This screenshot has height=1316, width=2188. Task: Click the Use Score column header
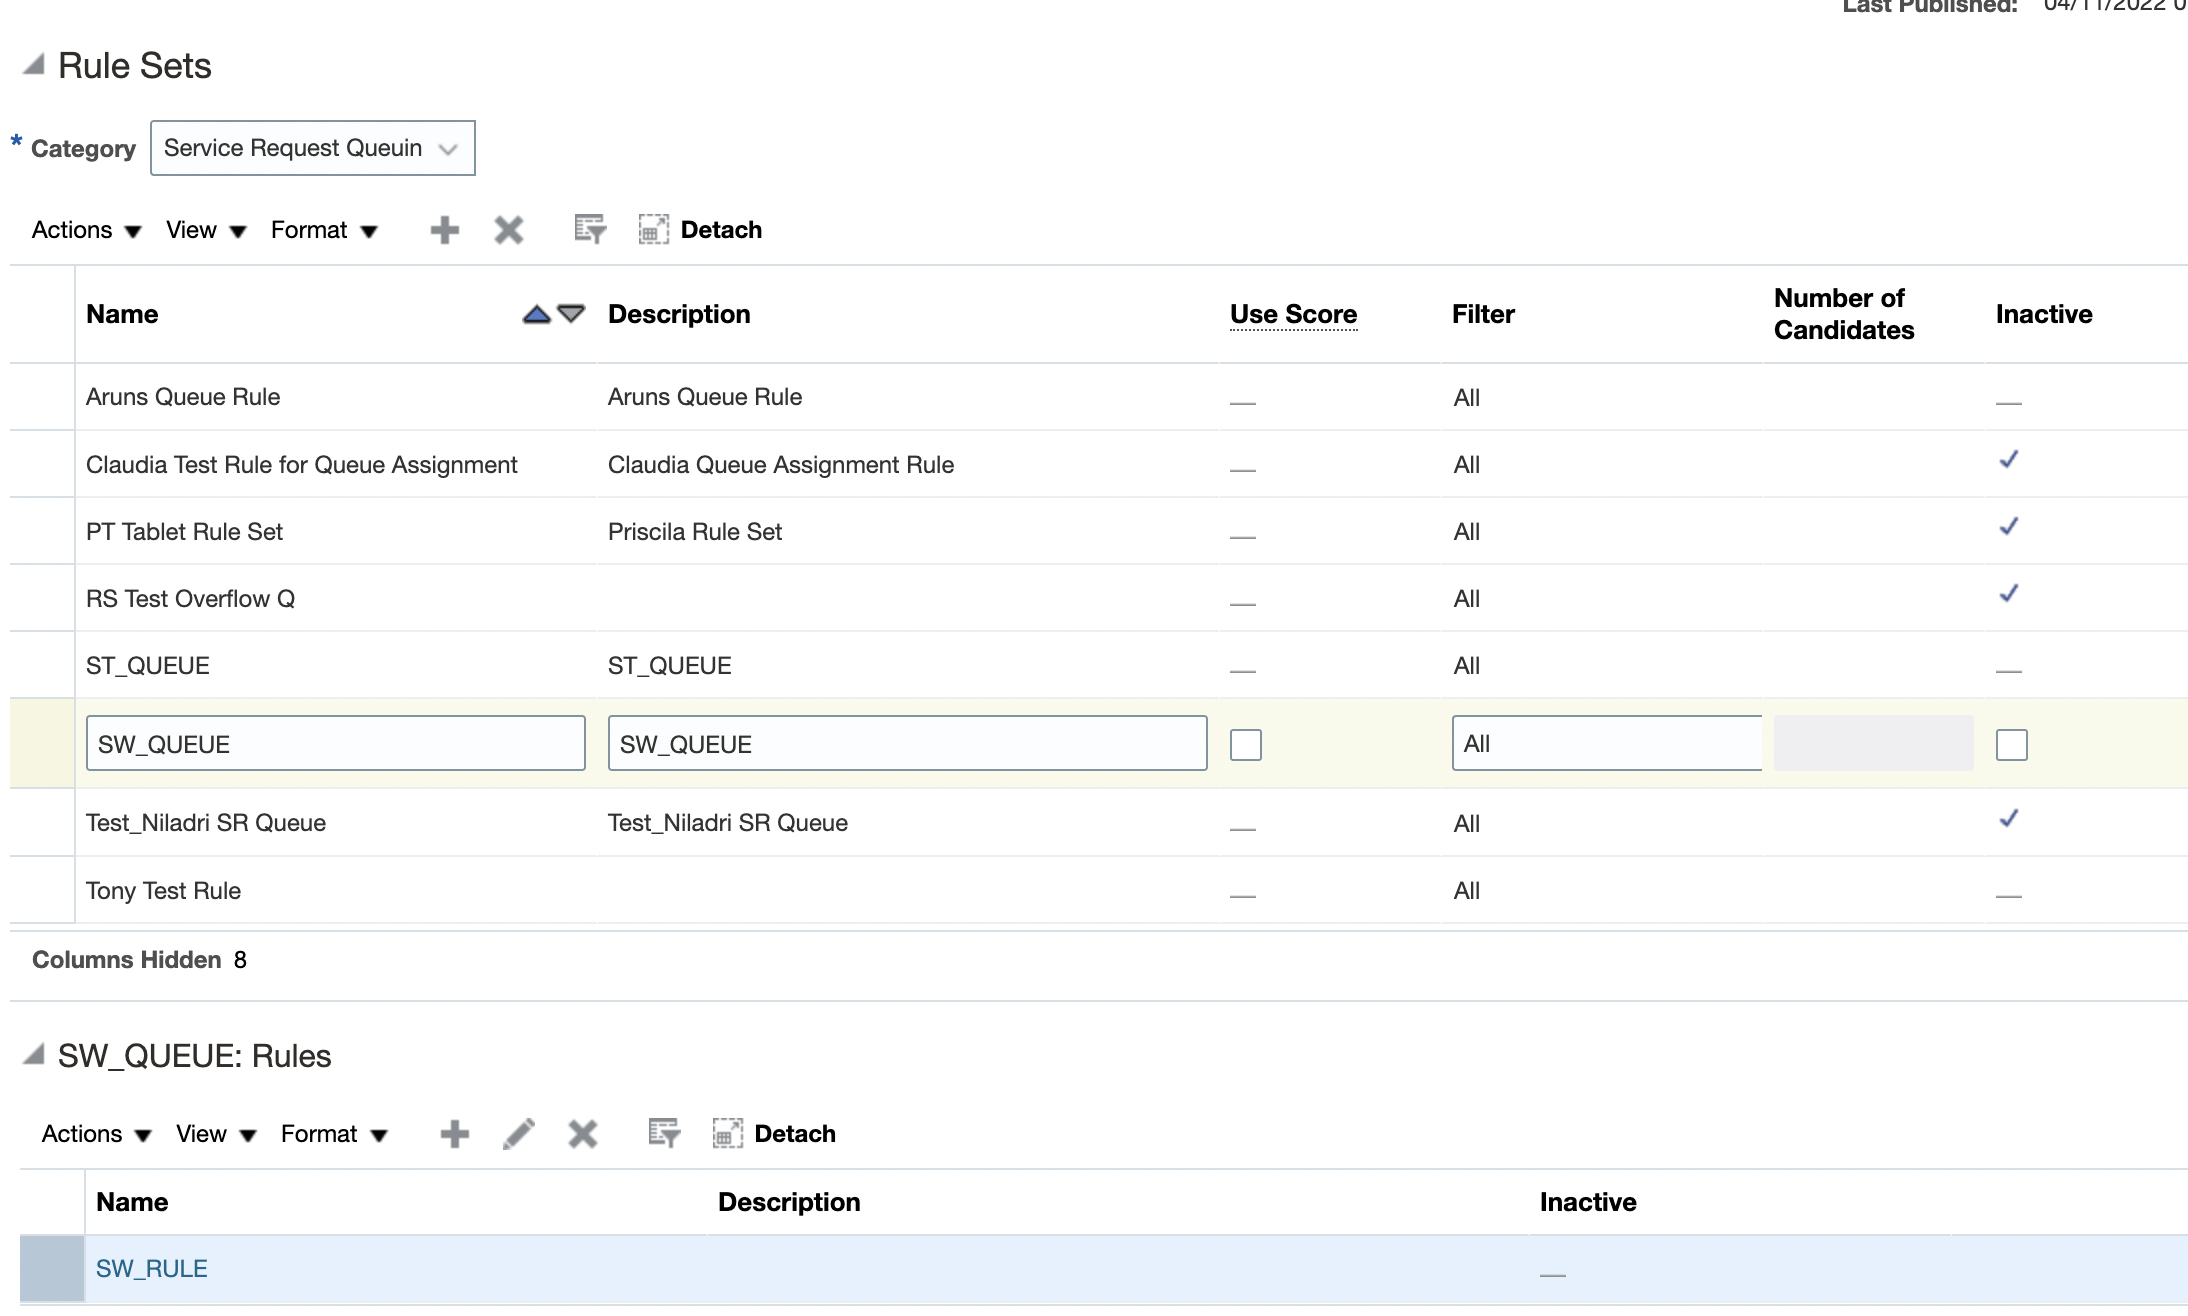point(1293,314)
